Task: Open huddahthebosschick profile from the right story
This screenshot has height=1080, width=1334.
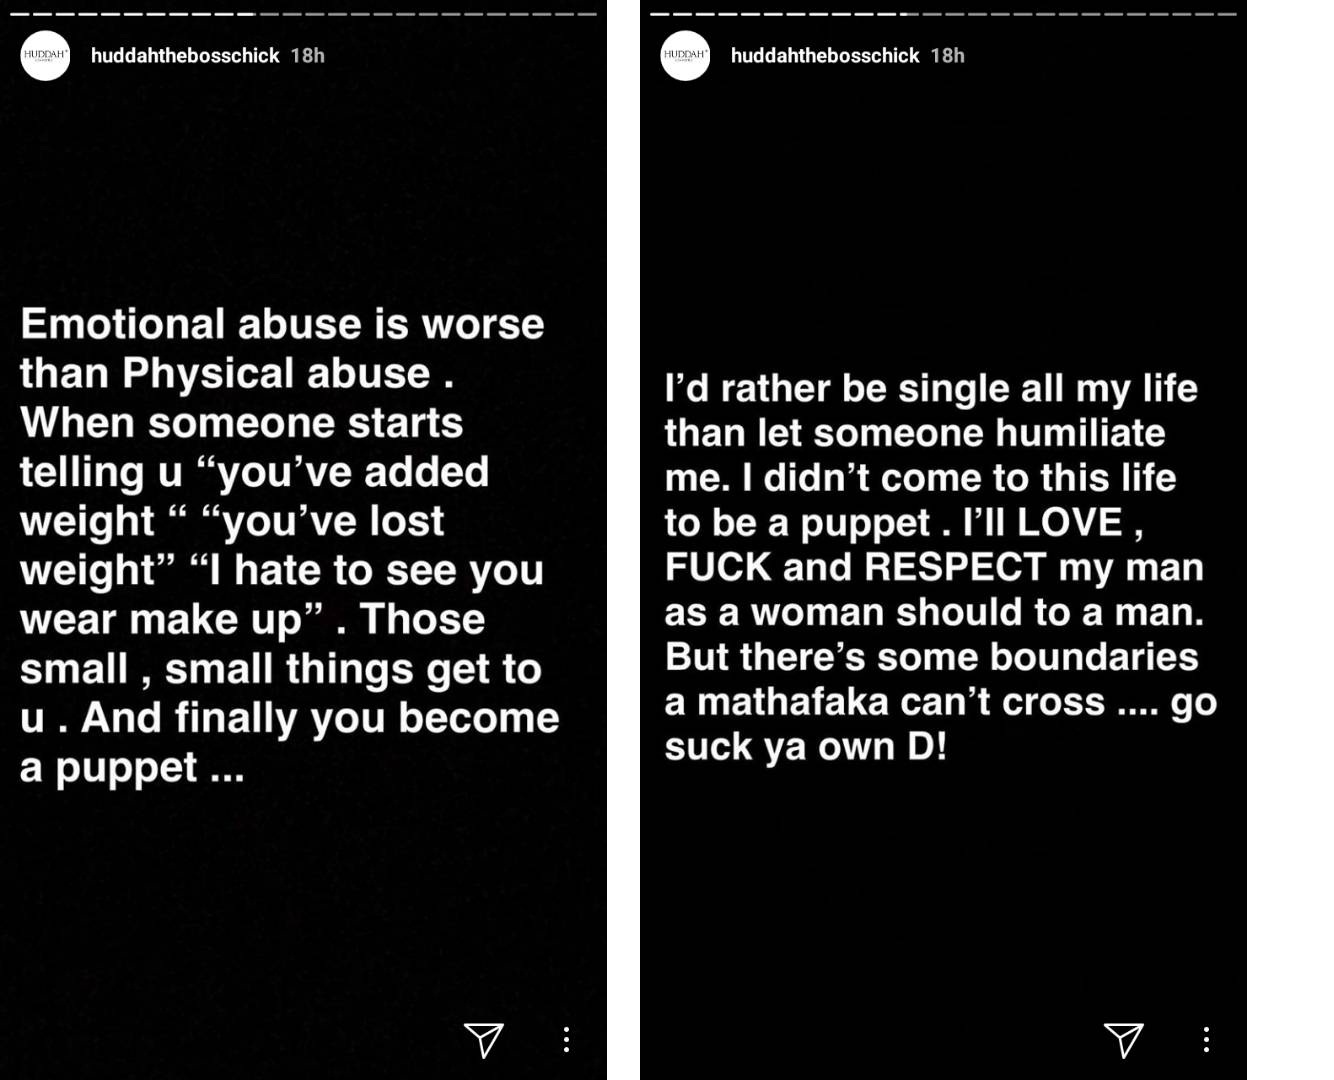Action: pos(825,56)
